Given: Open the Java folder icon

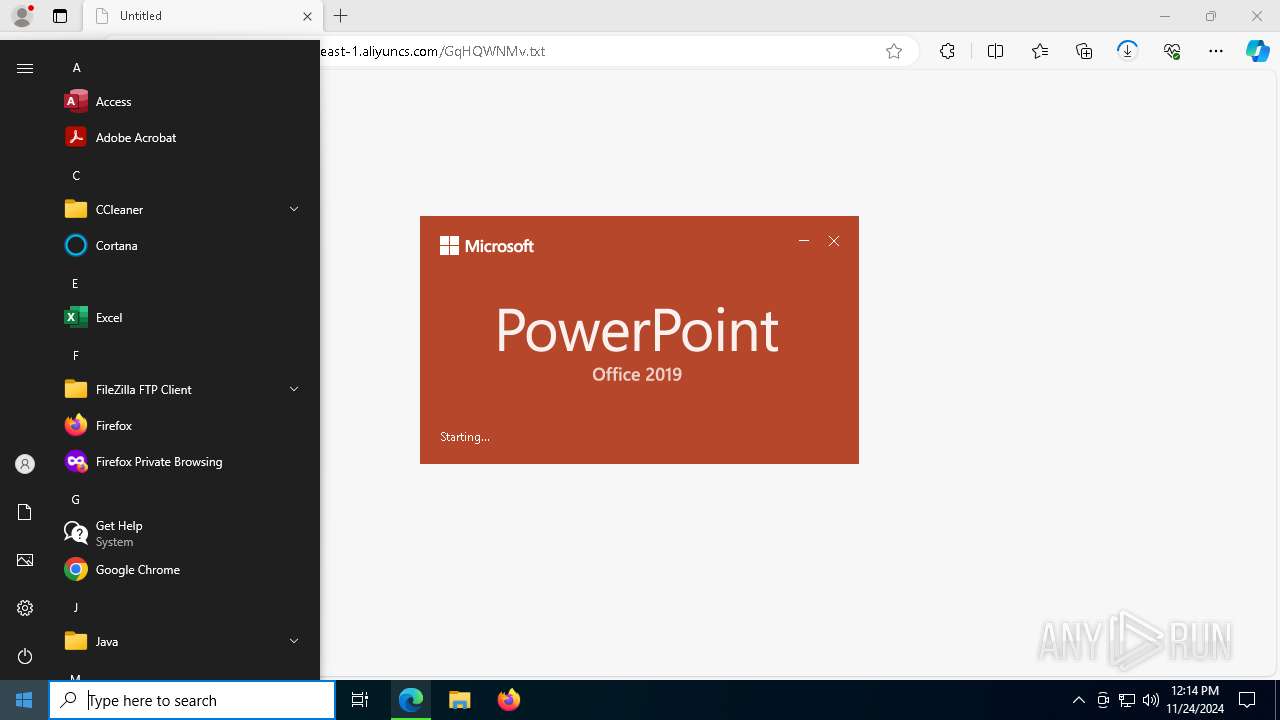Looking at the screenshot, I should tap(76, 641).
